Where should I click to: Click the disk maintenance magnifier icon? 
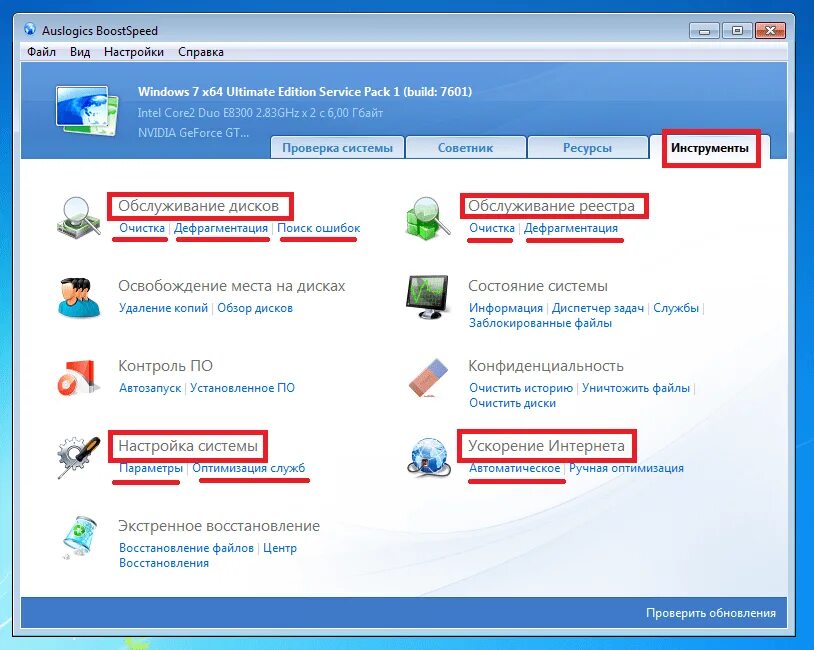coord(78,218)
